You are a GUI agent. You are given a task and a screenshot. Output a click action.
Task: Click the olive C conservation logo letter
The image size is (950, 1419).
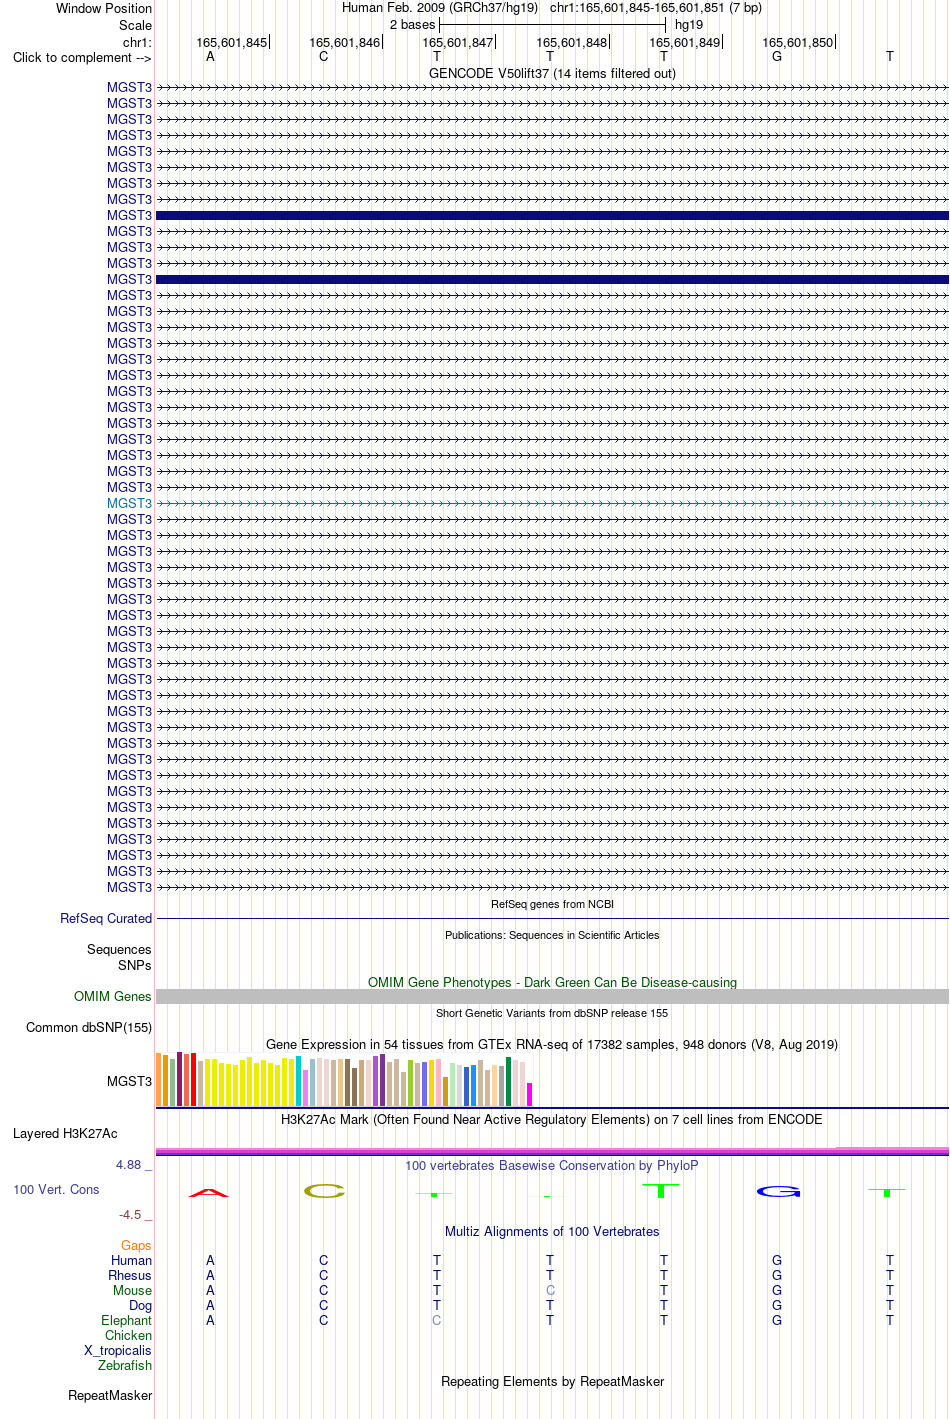pos(324,1190)
